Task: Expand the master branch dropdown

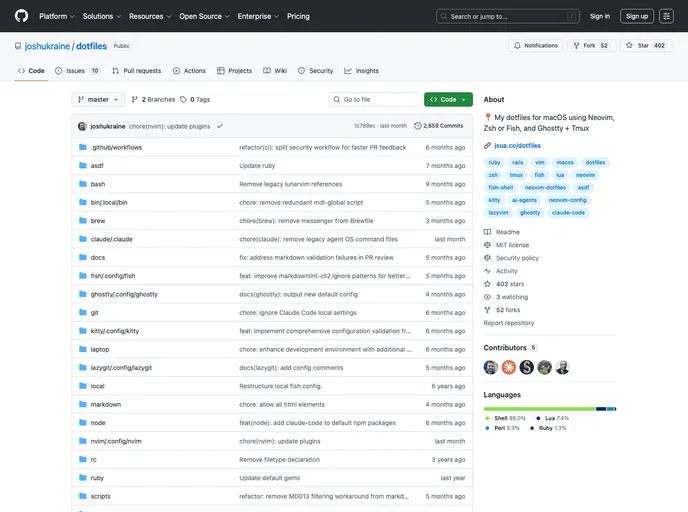Action: click(98, 100)
